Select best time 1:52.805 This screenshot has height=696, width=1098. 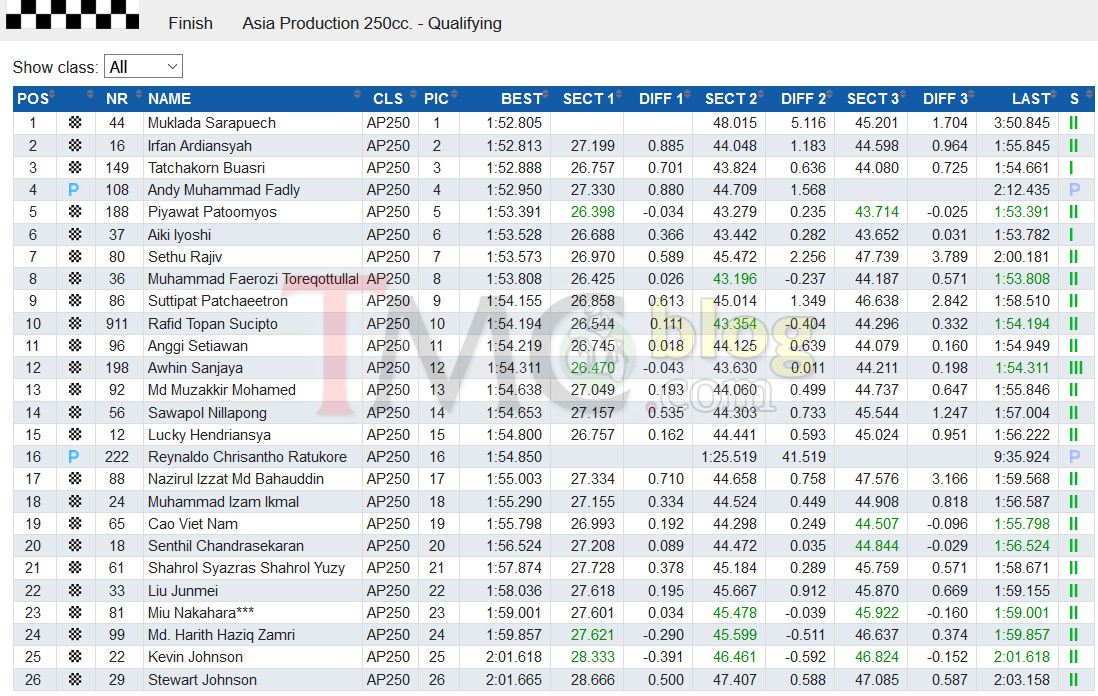click(514, 123)
